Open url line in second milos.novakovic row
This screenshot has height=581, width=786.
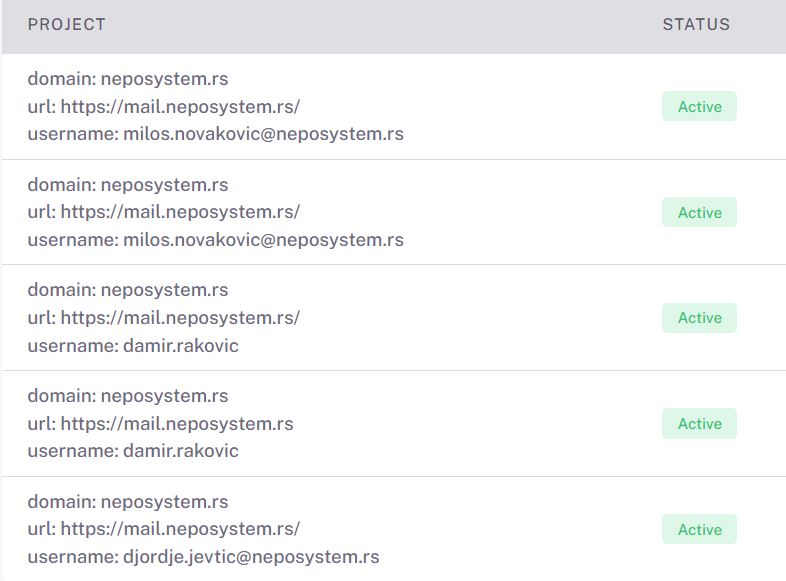(163, 212)
